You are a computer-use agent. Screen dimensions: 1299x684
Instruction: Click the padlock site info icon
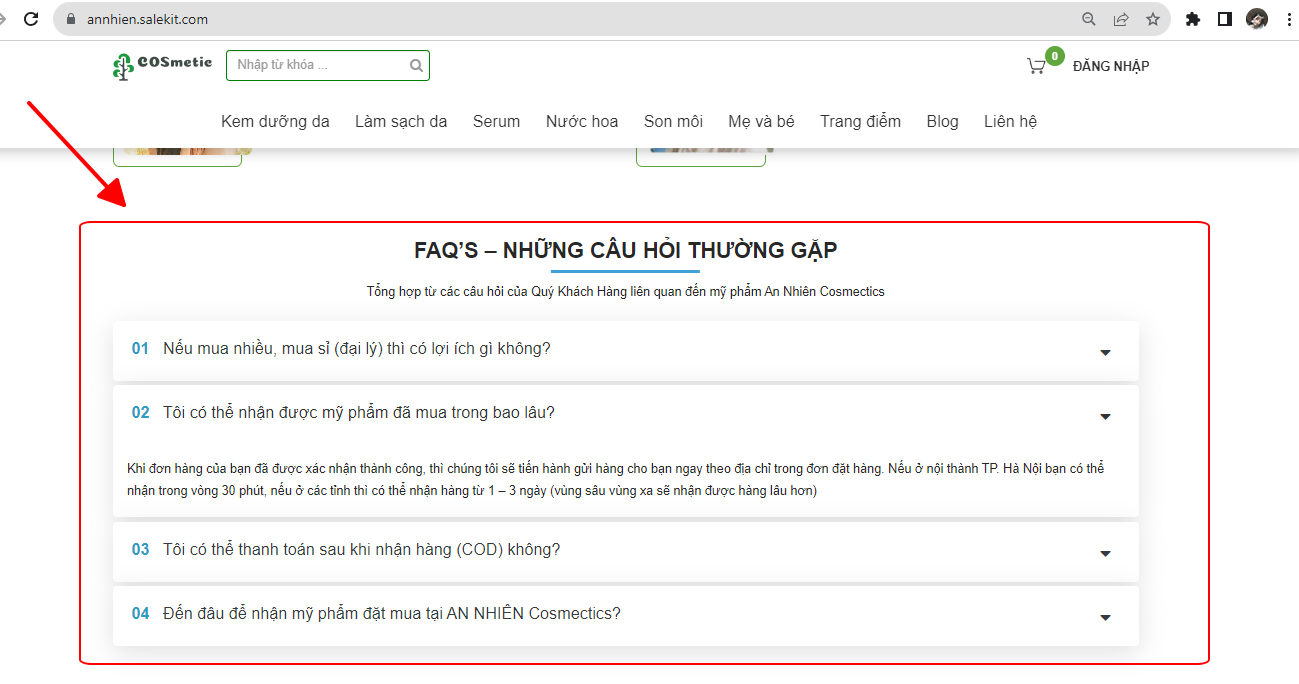70,19
